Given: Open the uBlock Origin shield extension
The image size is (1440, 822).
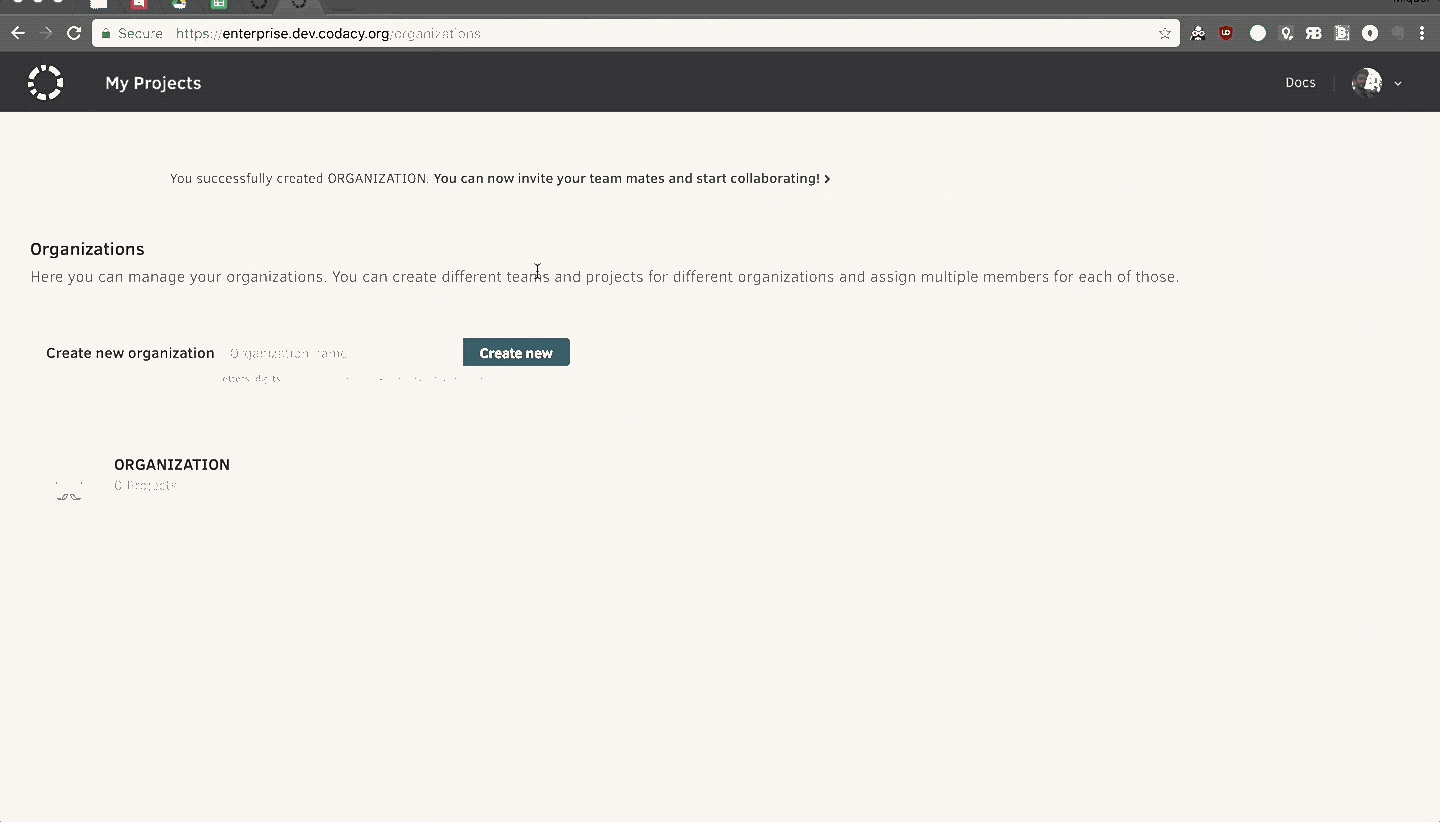Looking at the screenshot, I should 1226,33.
